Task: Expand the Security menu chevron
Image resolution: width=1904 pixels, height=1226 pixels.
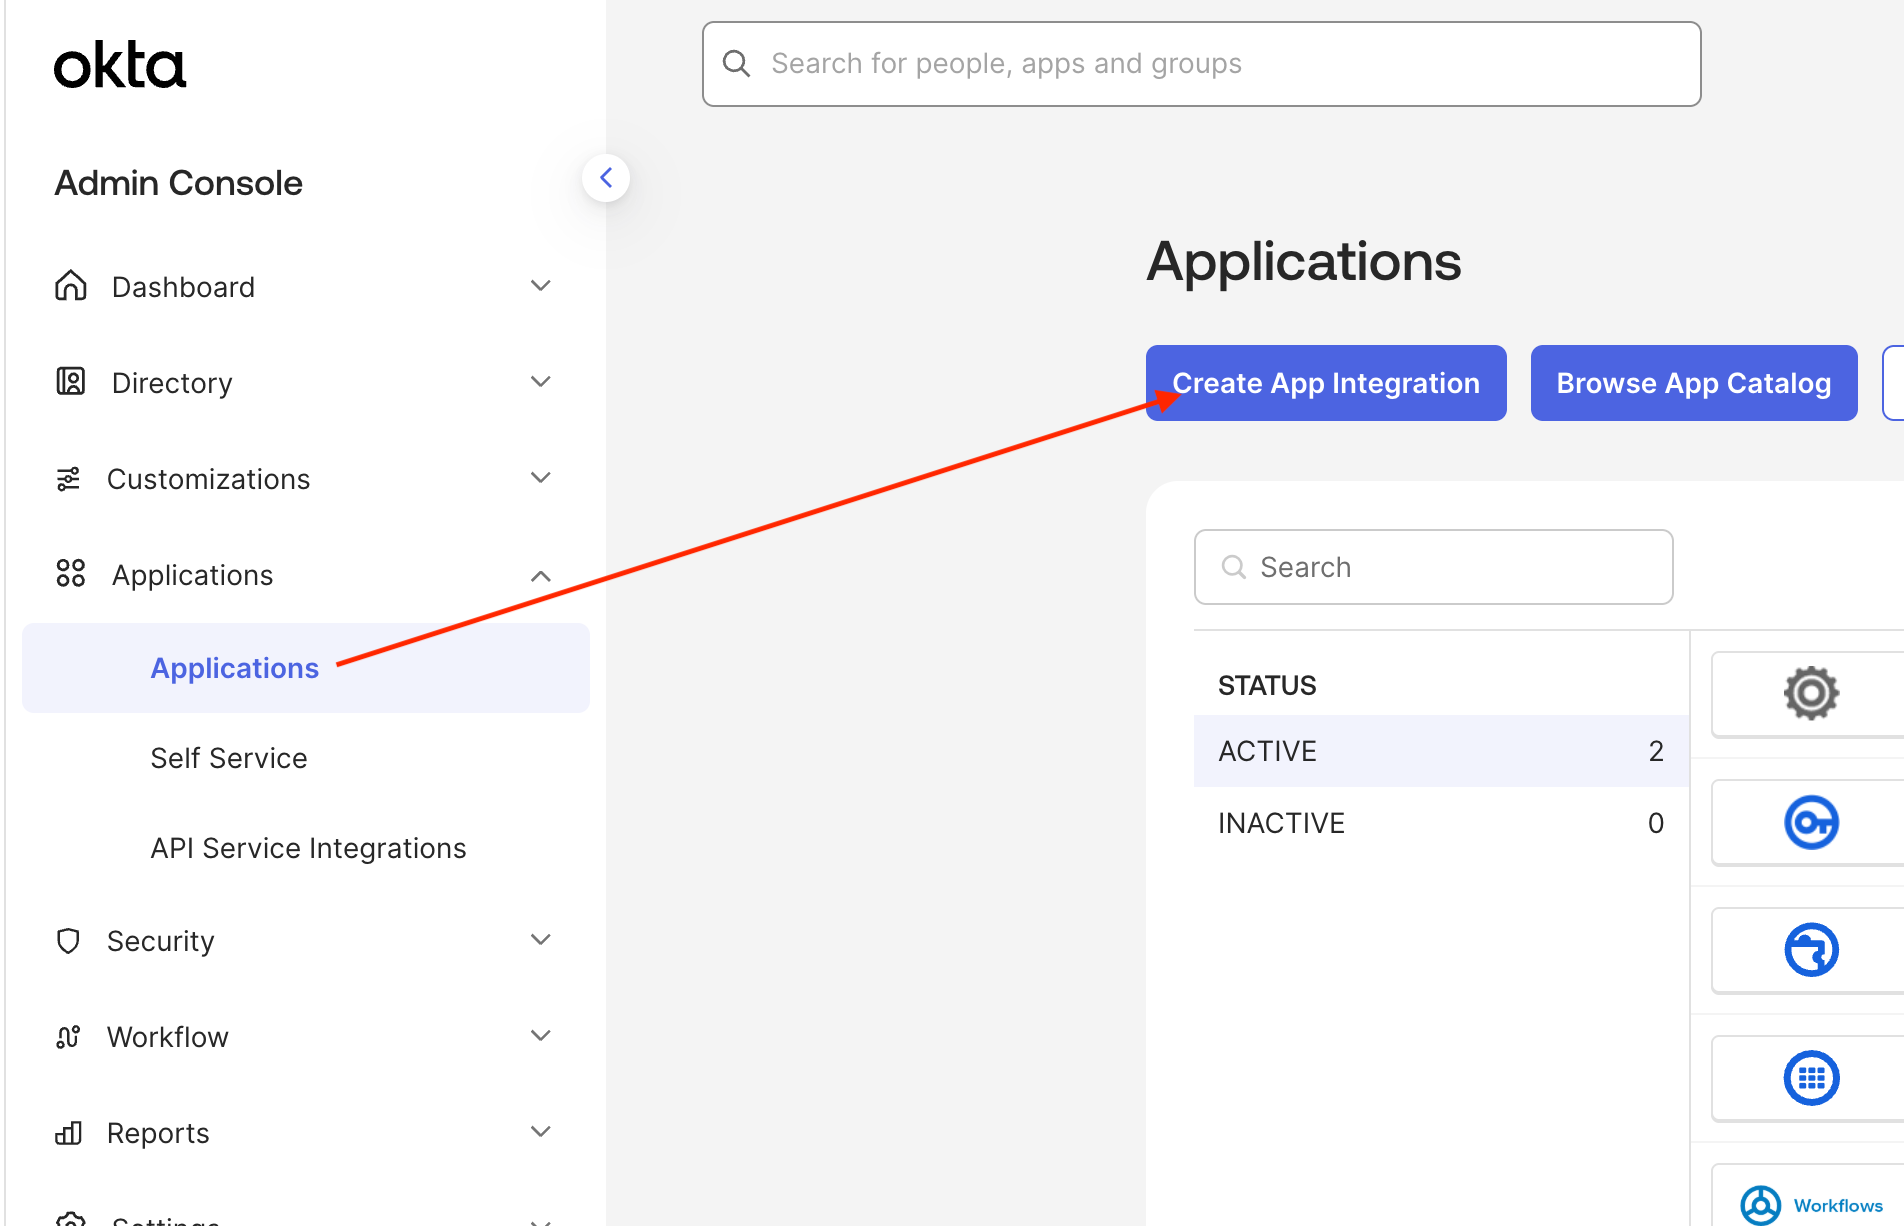Action: pos(541,940)
